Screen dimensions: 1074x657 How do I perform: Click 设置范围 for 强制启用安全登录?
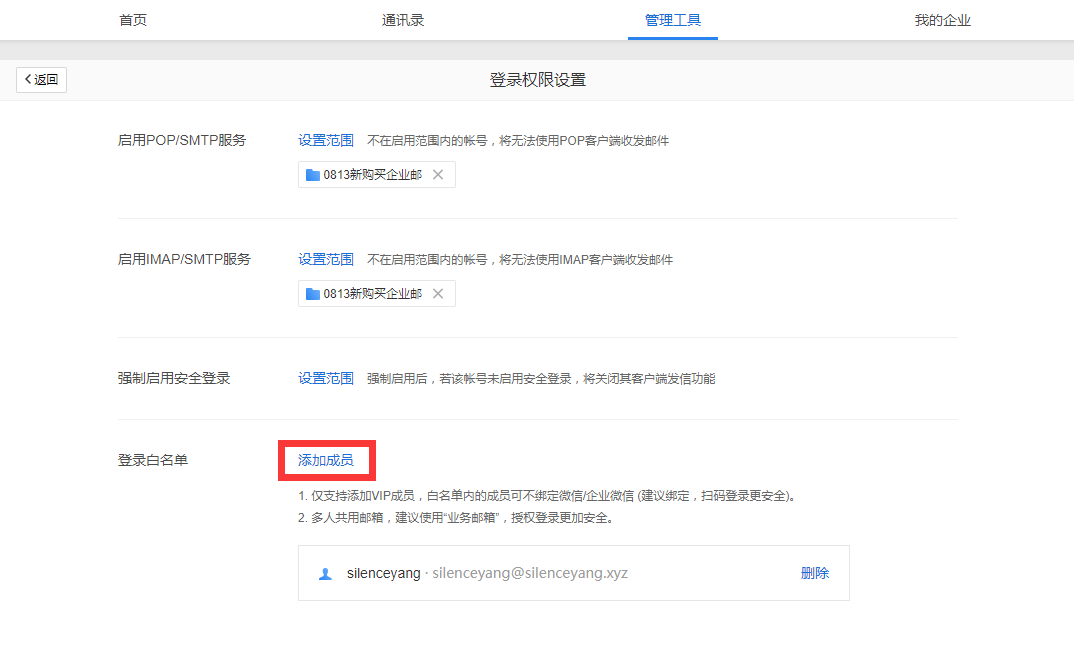click(325, 378)
